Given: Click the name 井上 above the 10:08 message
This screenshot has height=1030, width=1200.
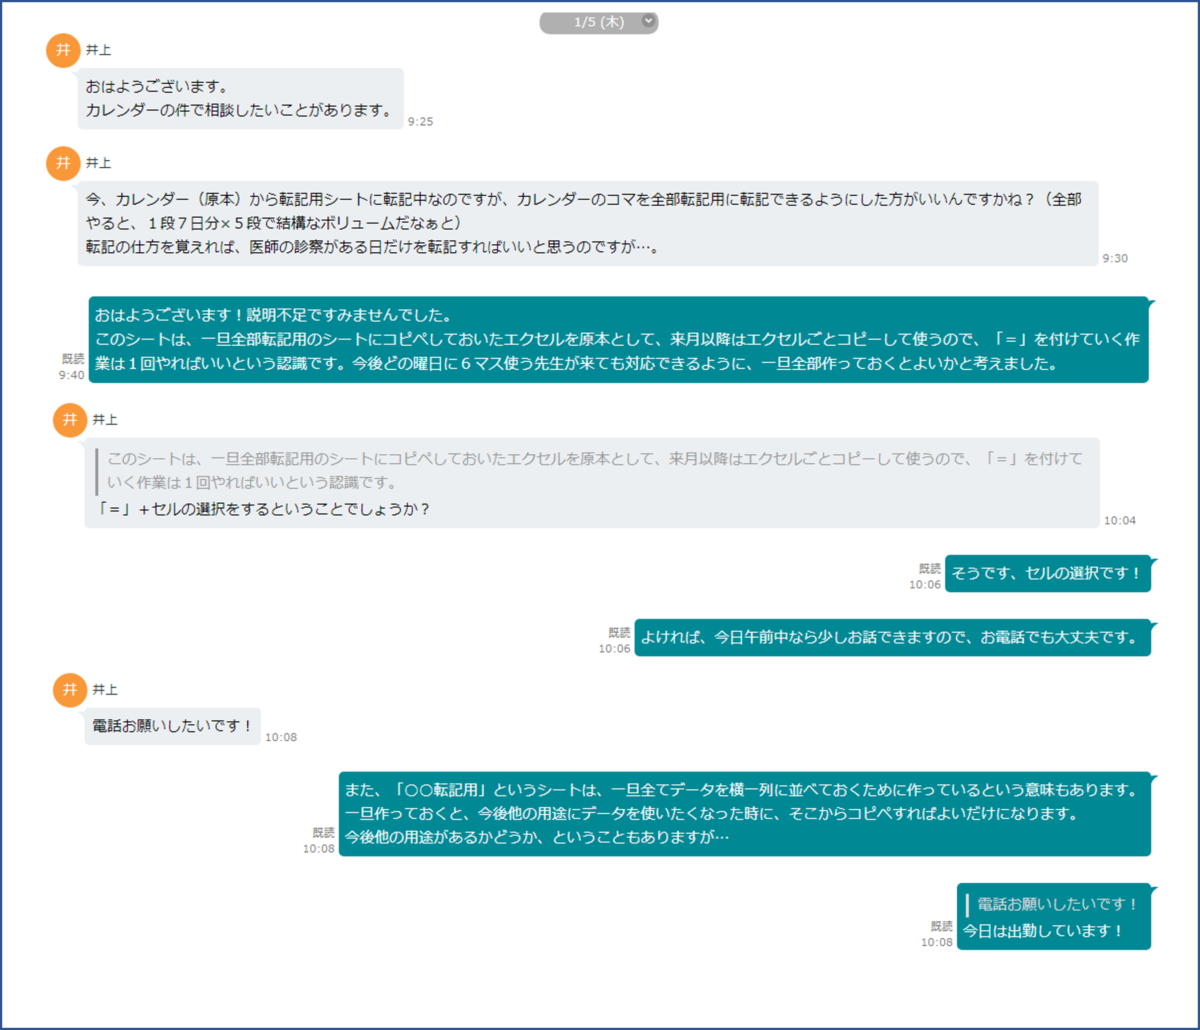Looking at the screenshot, I should coord(105,690).
